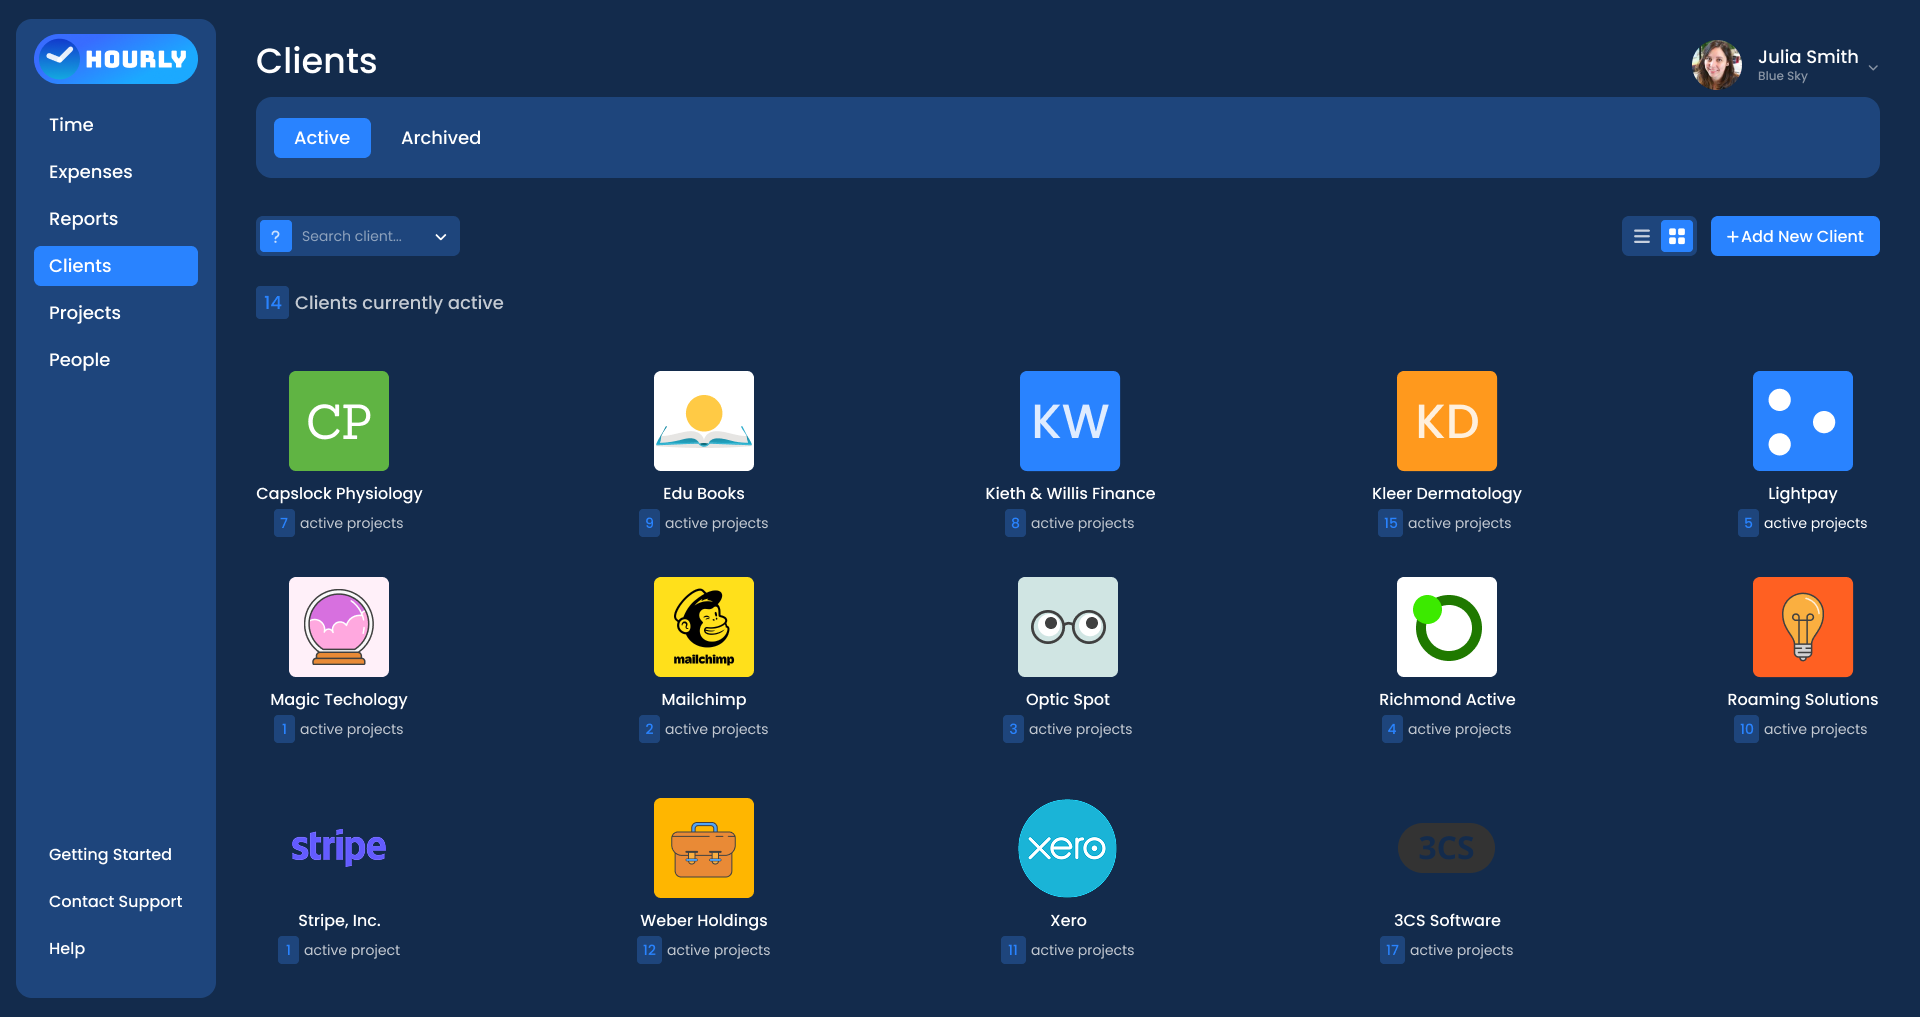Click the Hourly logo
The height and width of the screenshot is (1017, 1920).
(116, 59)
